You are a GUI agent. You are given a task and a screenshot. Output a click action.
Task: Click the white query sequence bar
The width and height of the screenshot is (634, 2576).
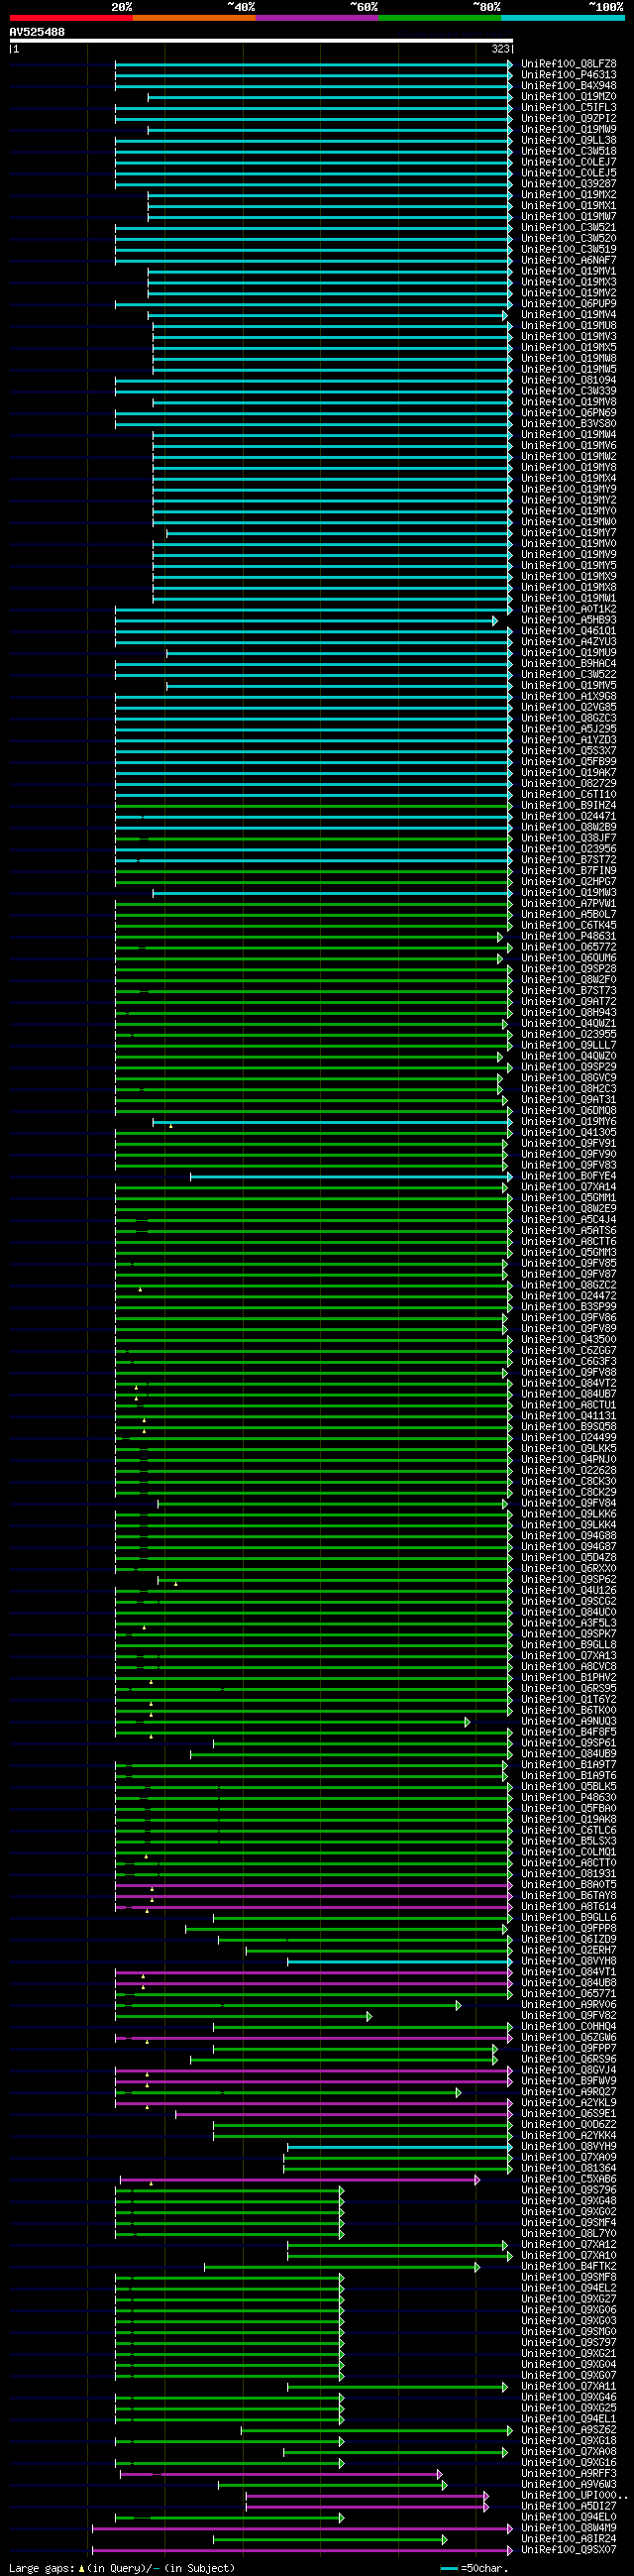(261, 41)
